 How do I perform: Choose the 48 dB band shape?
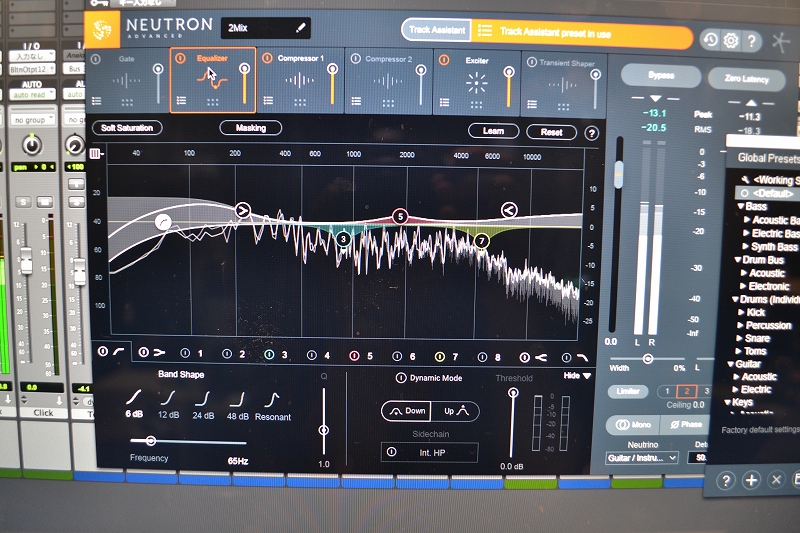click(x=238, y=405)
